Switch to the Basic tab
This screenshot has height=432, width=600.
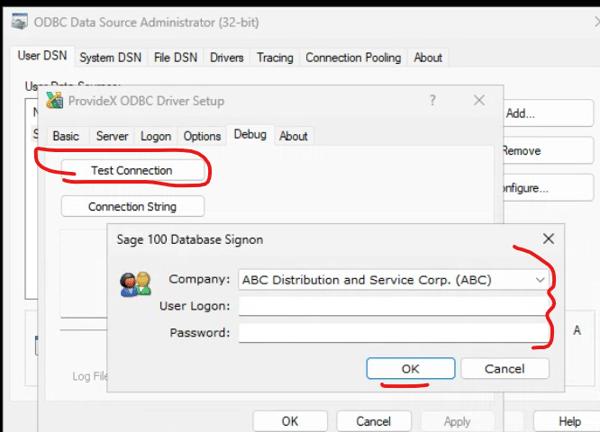(66, 136)
